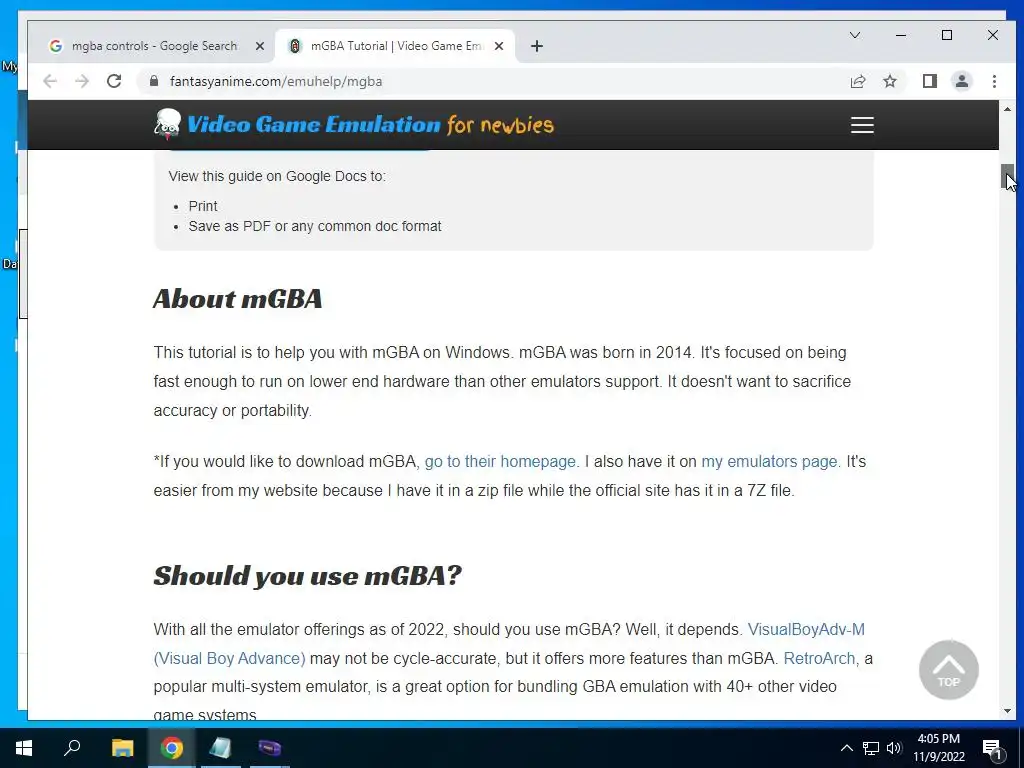Open File Explorer from the taskbar
This screenshot has width=1024, height=768.
point(122,748)
